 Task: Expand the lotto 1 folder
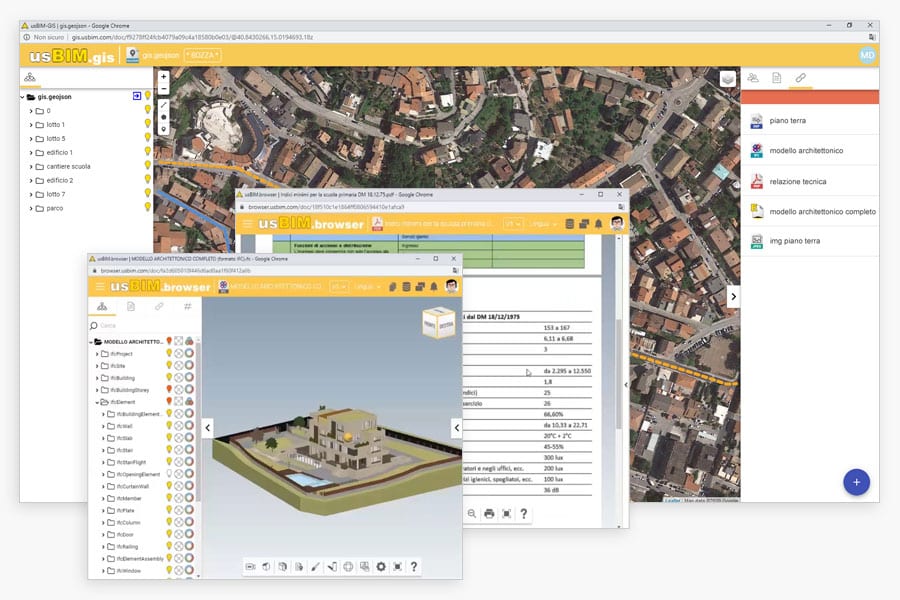click(x=31, y=125)
